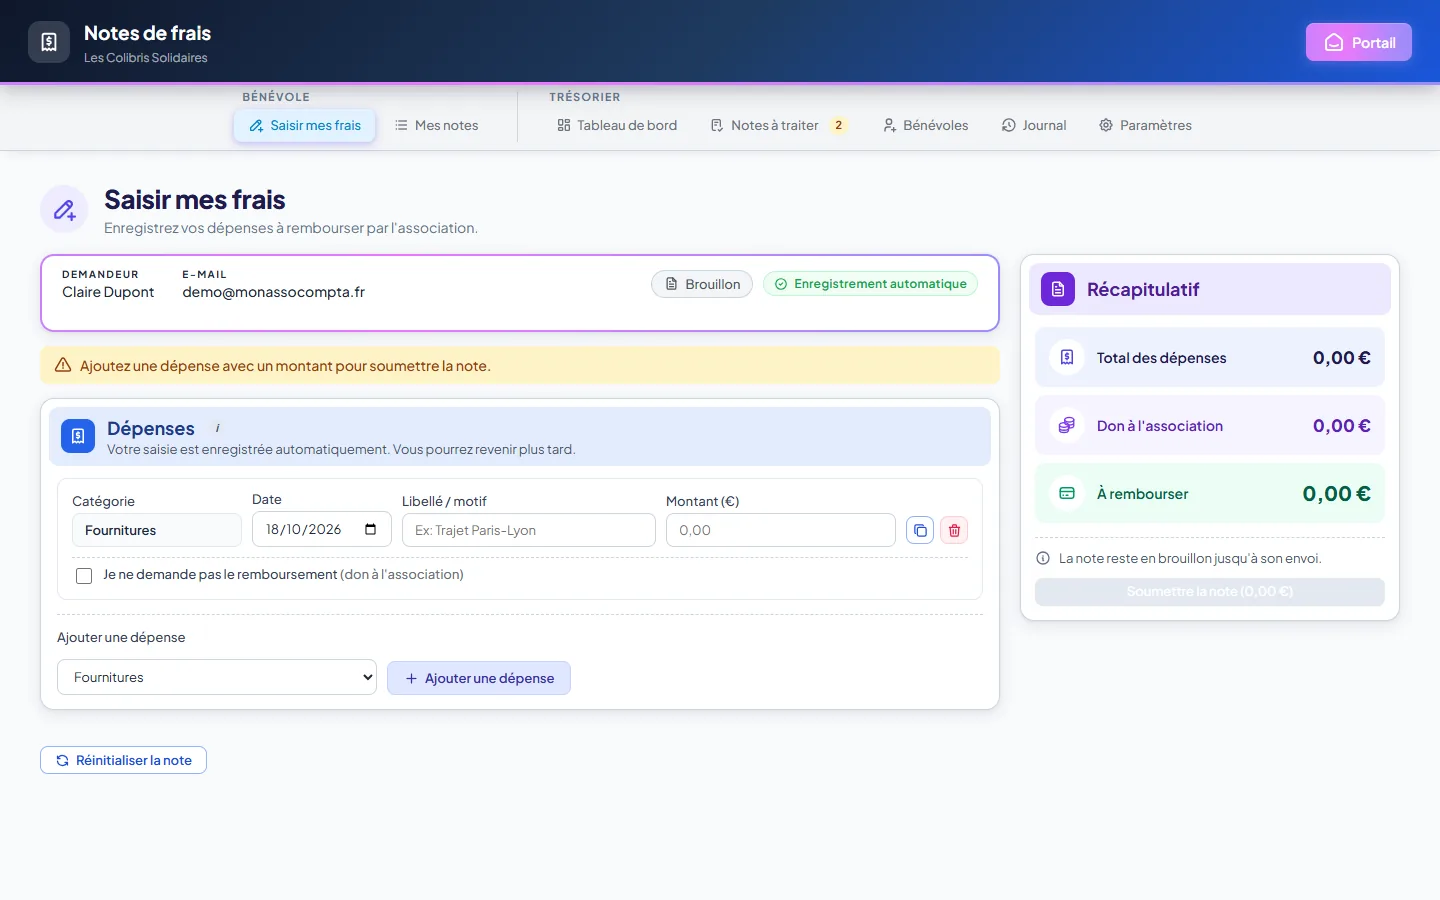Click the e-mail demo@monassocompta.fr text
Image resolution: width=1440 pixels, height=900 pixels.
click(x=273, y=292)
